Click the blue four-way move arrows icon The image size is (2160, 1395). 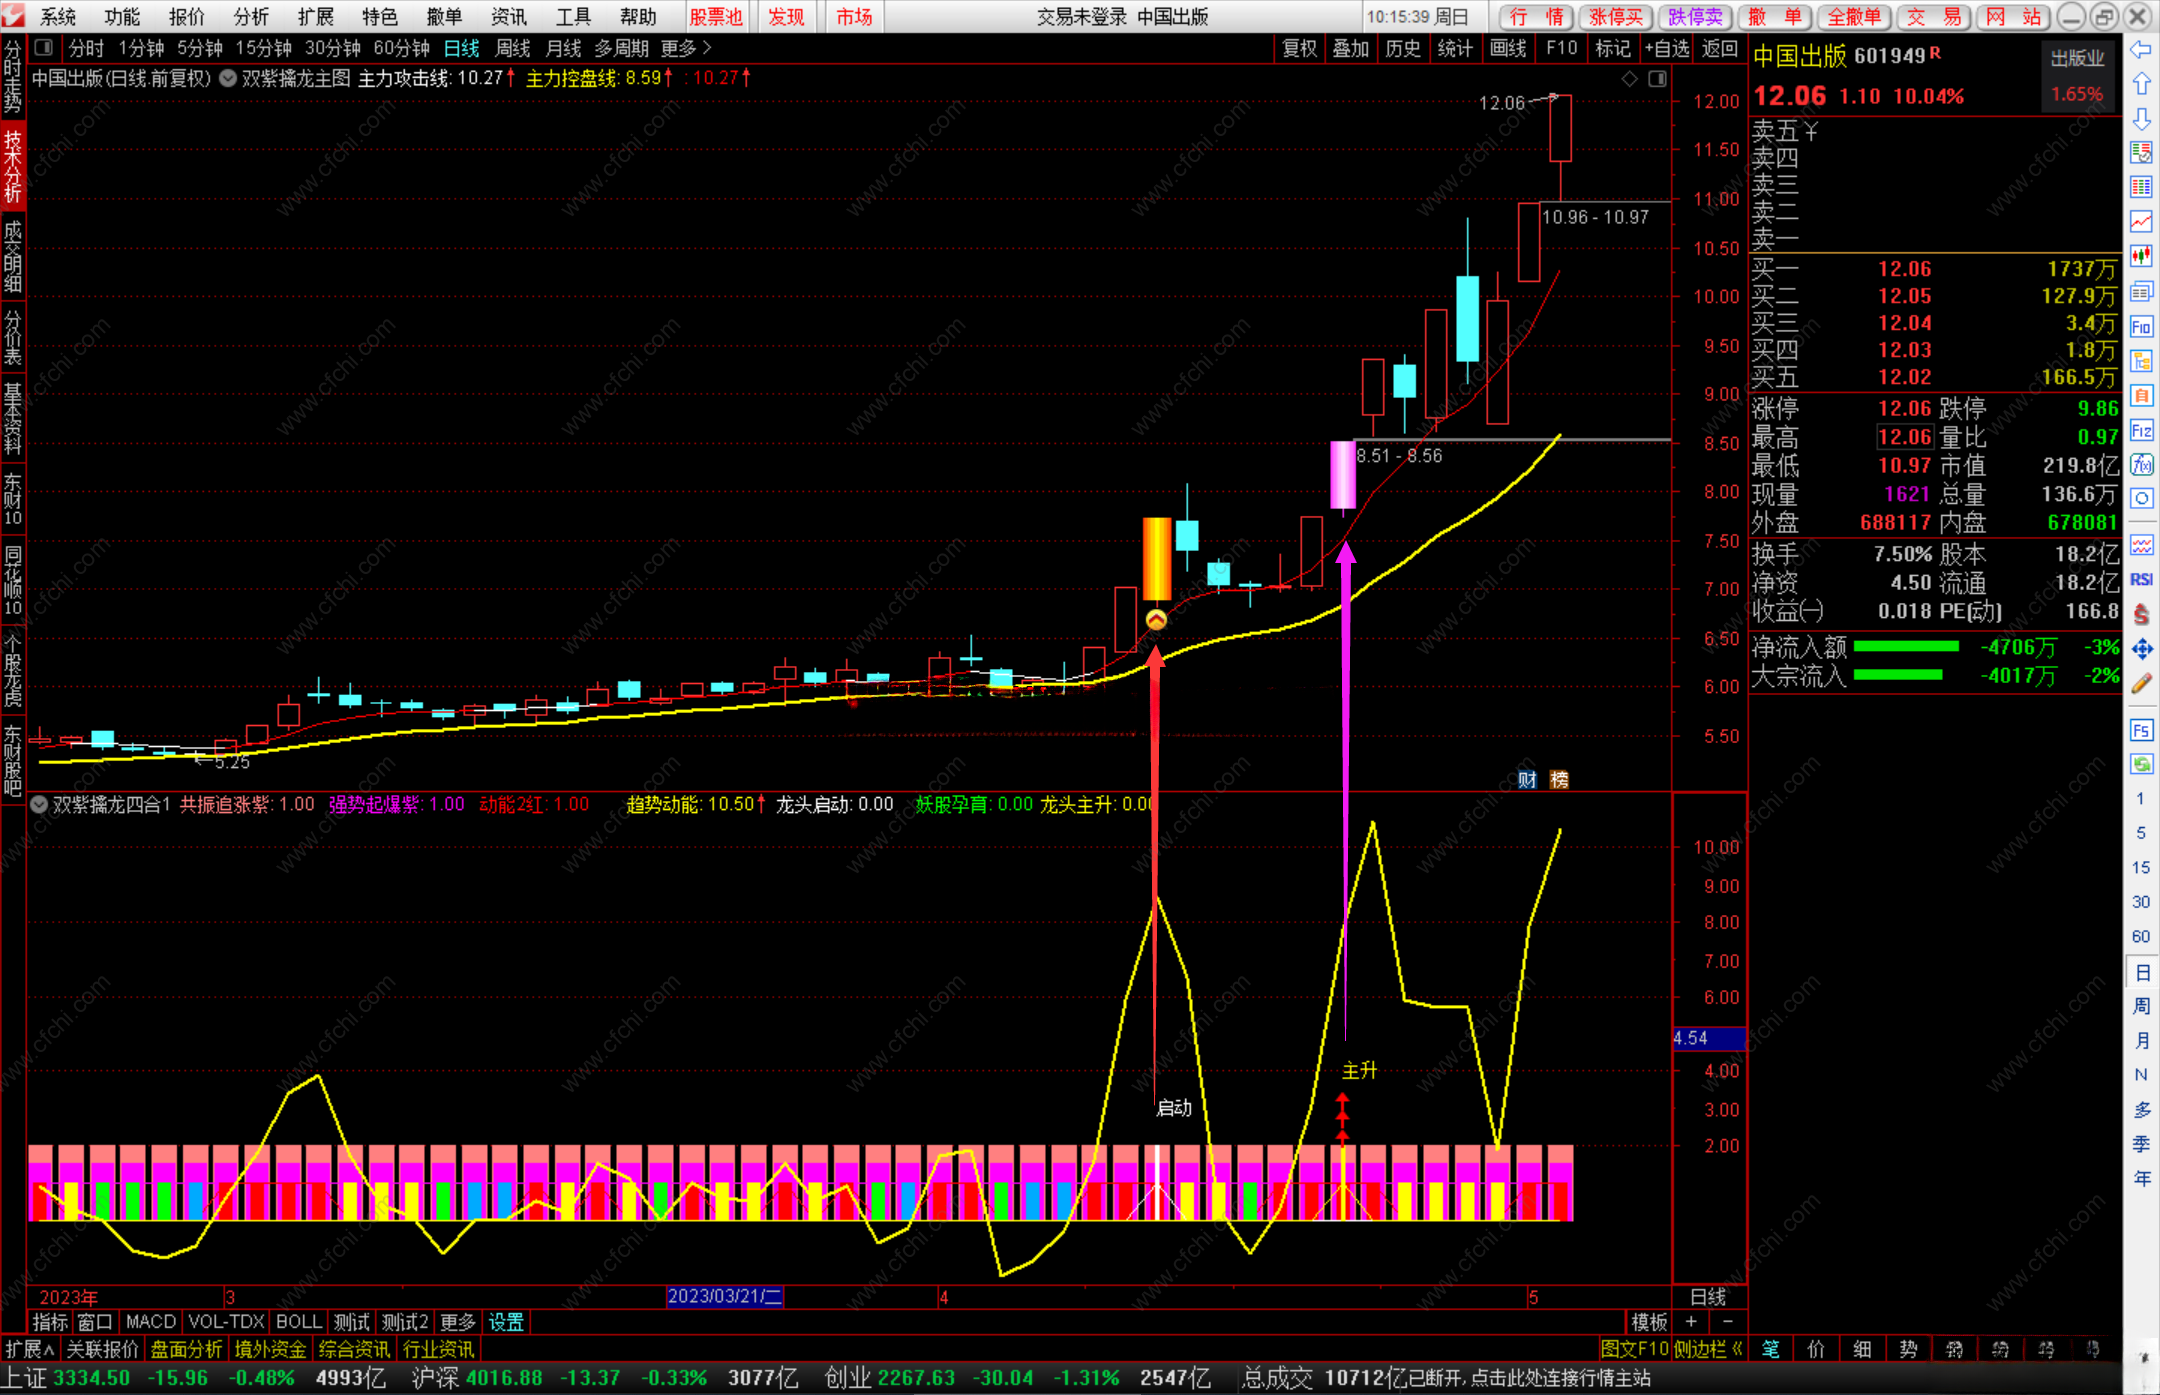pyautogui.click(x=2141, y=649)
